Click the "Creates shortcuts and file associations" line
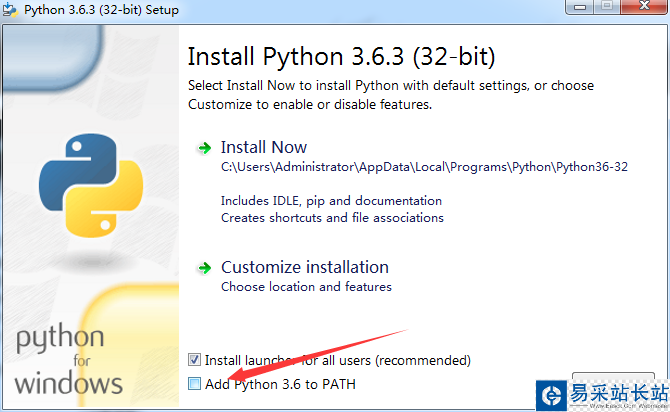670x412 pixels. [332, 217]
